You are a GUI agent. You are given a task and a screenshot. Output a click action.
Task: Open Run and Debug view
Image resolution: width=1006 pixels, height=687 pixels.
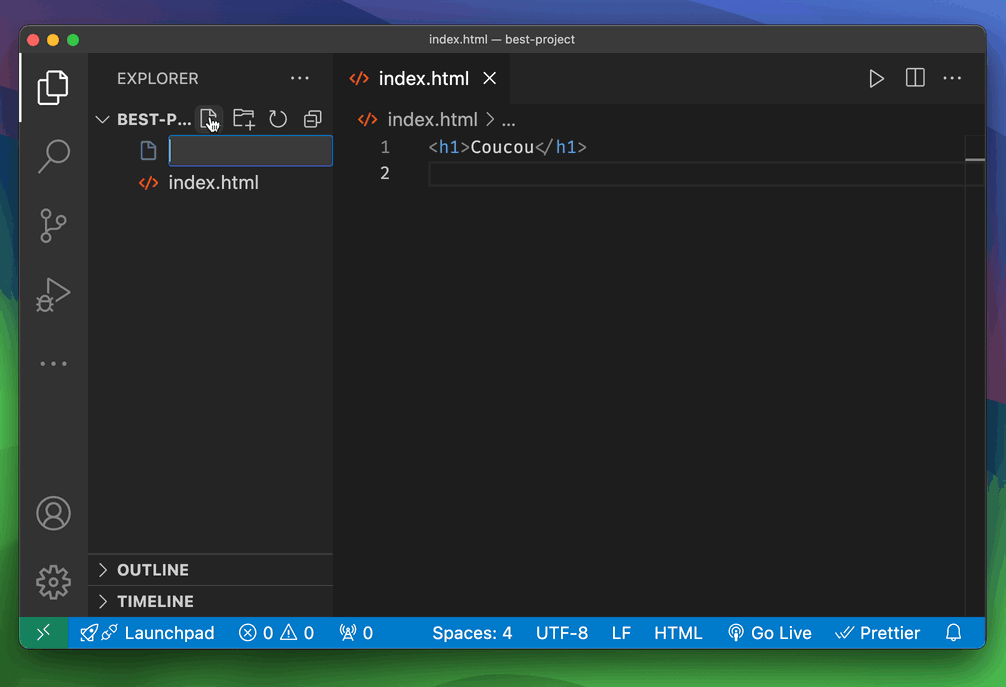[x=53, y=294]
